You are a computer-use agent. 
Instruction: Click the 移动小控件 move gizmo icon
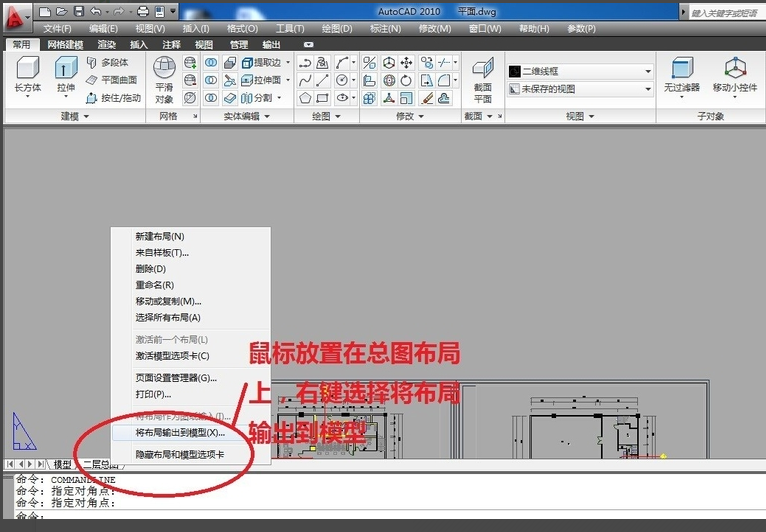tap(735, 76)
